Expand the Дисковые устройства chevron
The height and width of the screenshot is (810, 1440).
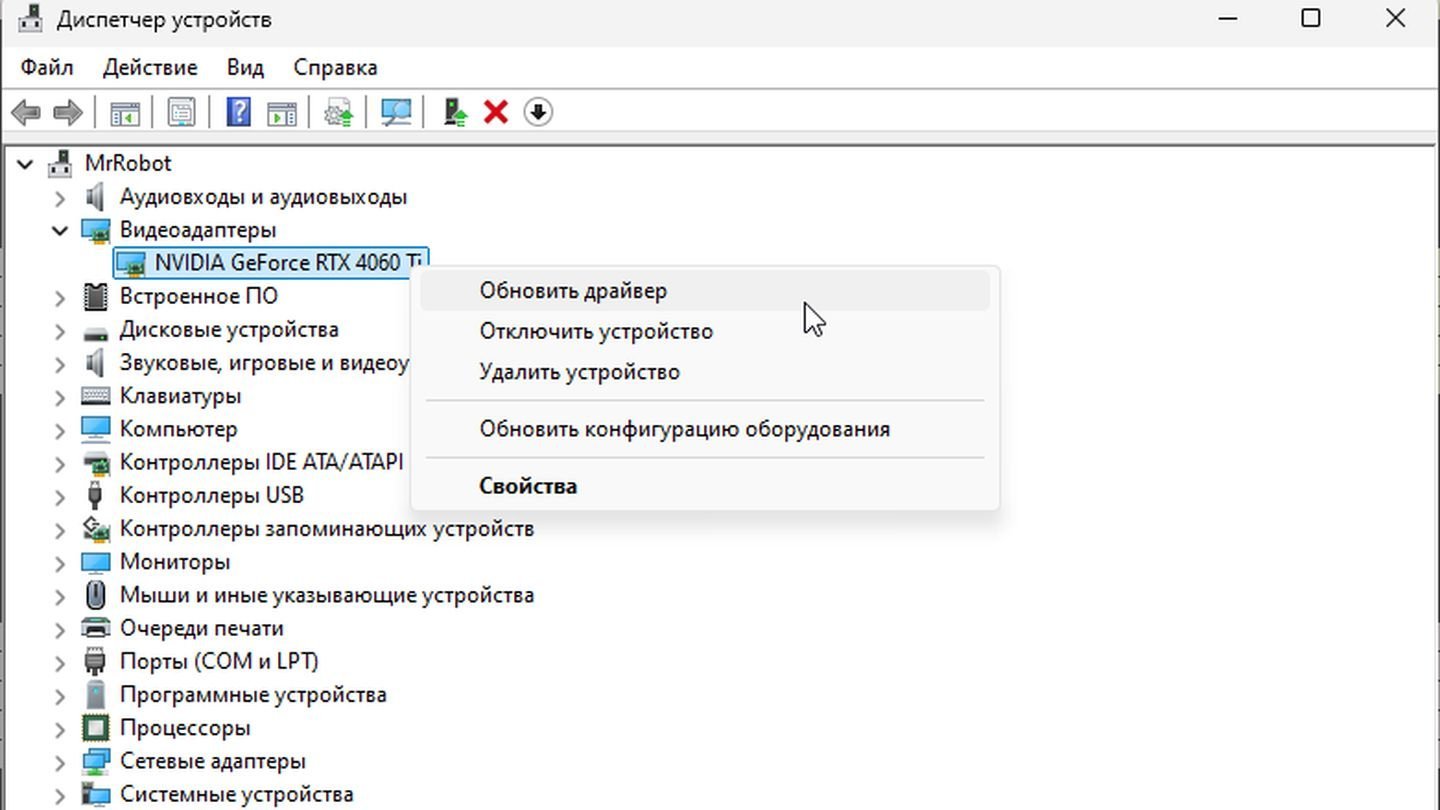(60, 330)
